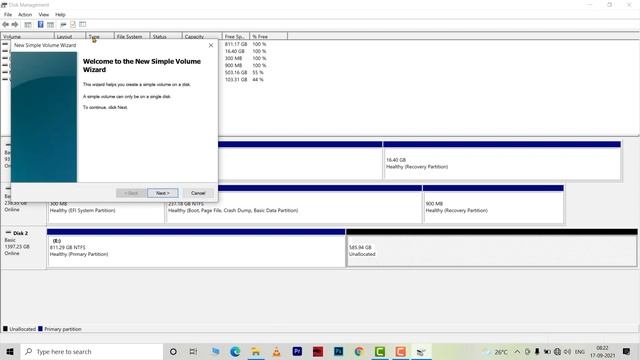Click the Forward arrow in the toolbar
This screenshot has width=640, height=360.
pos(15,24)
